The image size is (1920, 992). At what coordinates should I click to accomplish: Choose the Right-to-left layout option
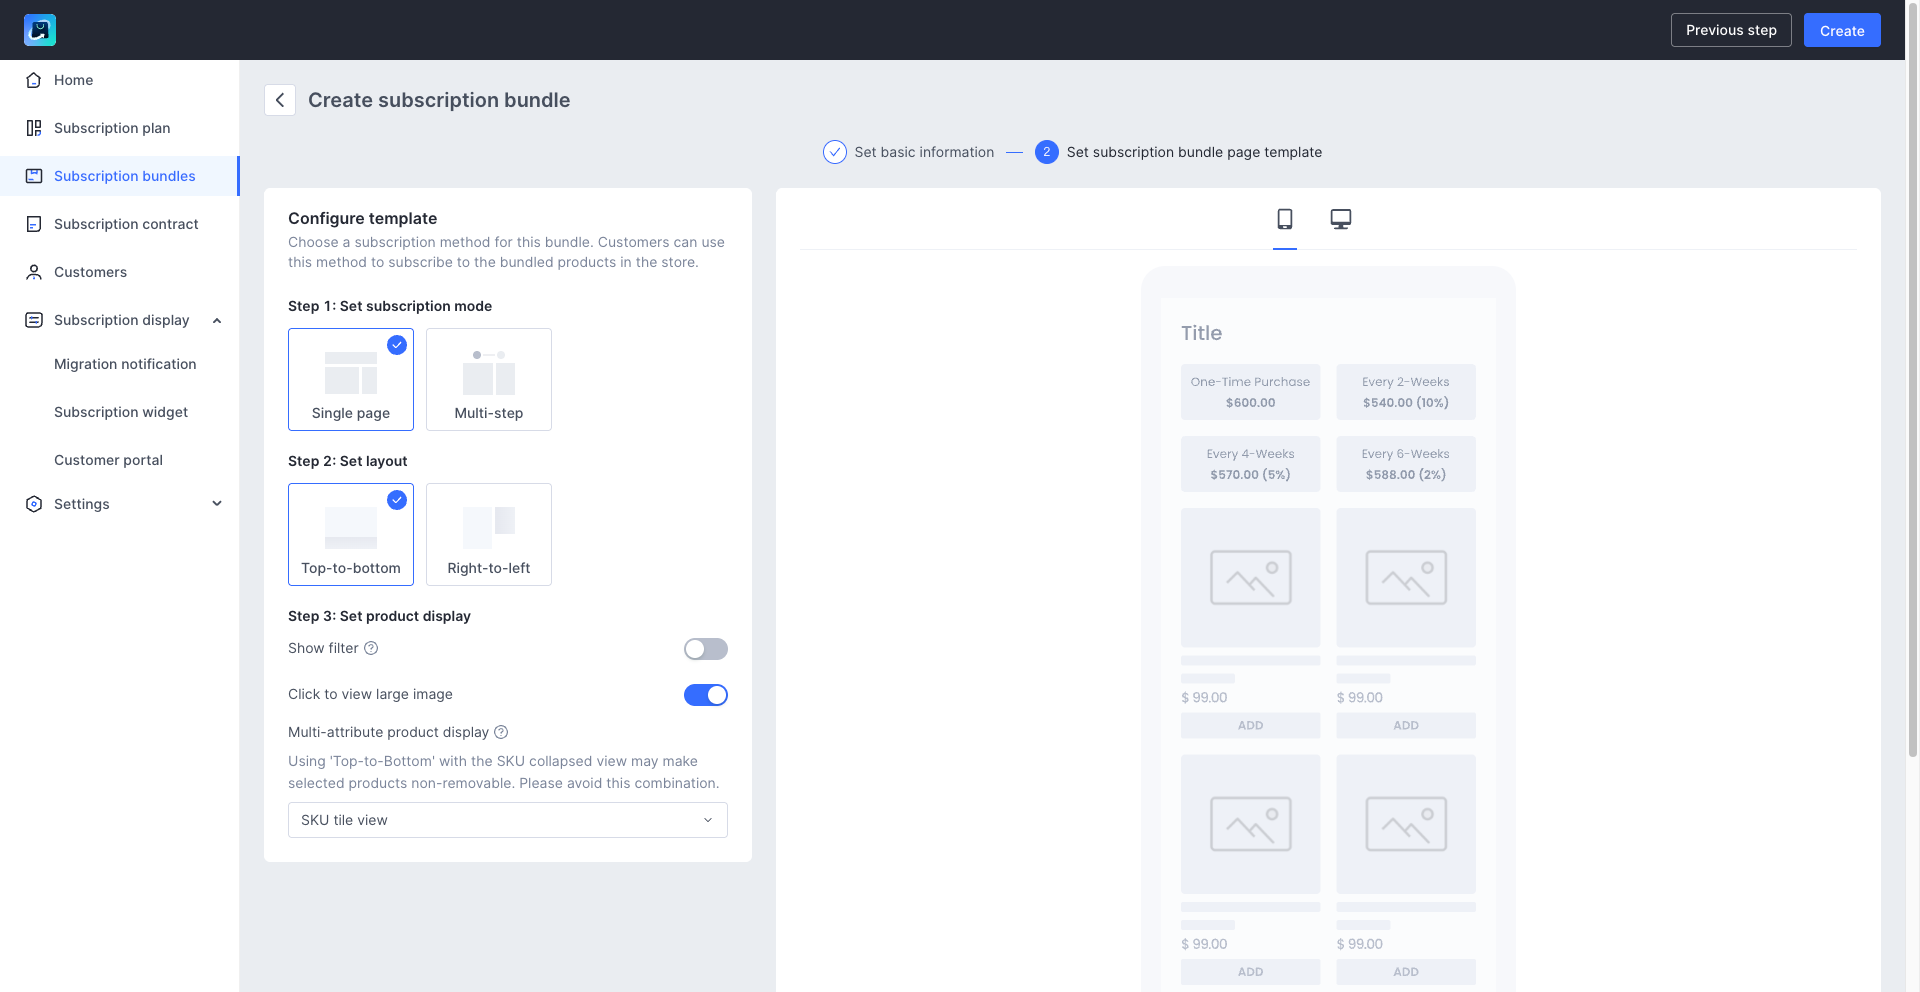point(488,534)
